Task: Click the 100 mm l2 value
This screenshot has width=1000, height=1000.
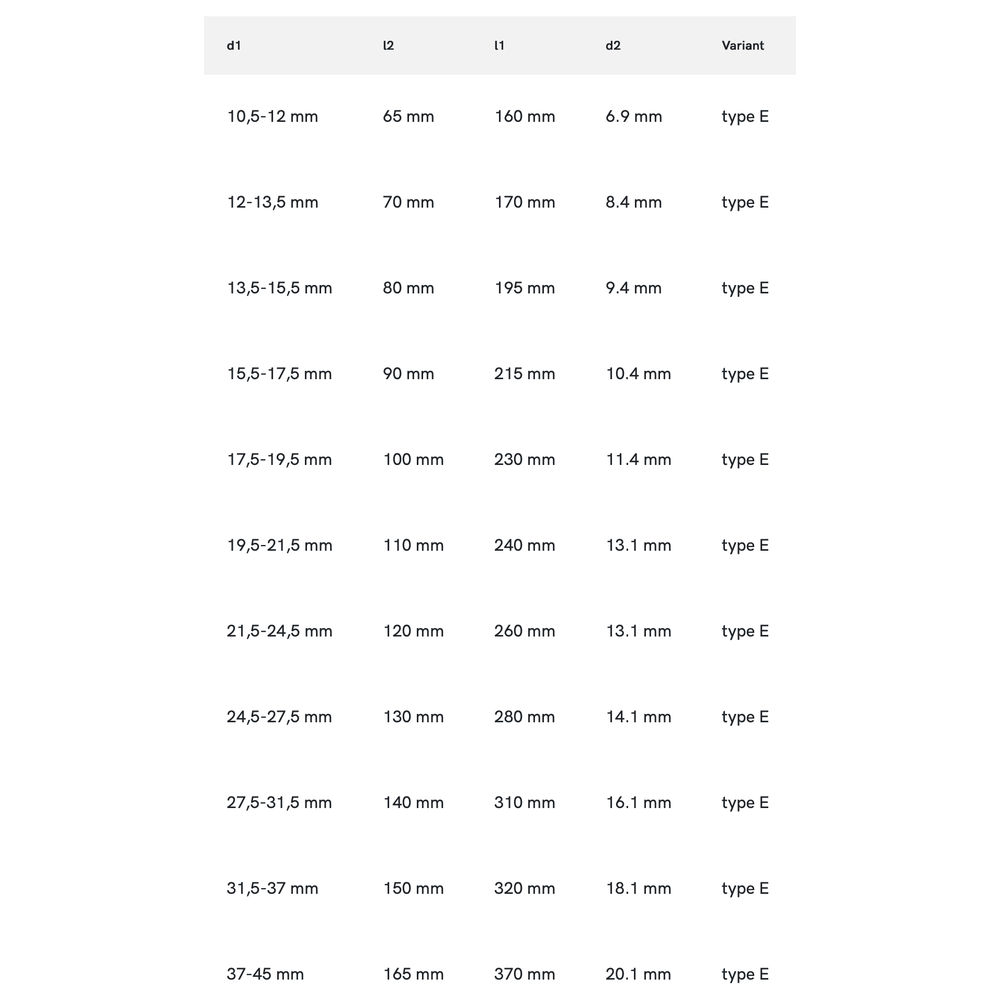Action: pyautogui.click(x=413, y=460)
